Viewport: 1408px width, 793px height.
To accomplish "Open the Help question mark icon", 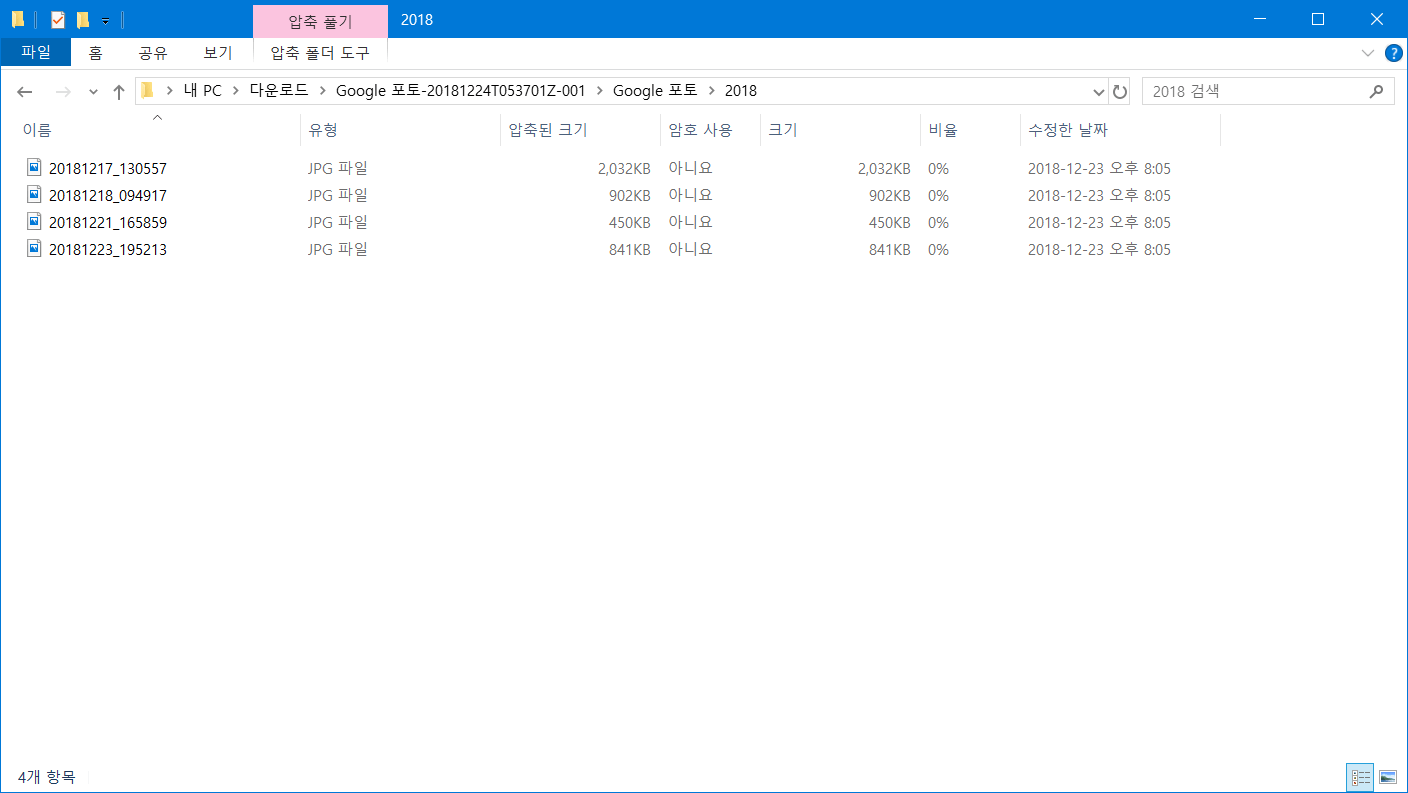I will pyautogui.click(x=1393, y=53).
